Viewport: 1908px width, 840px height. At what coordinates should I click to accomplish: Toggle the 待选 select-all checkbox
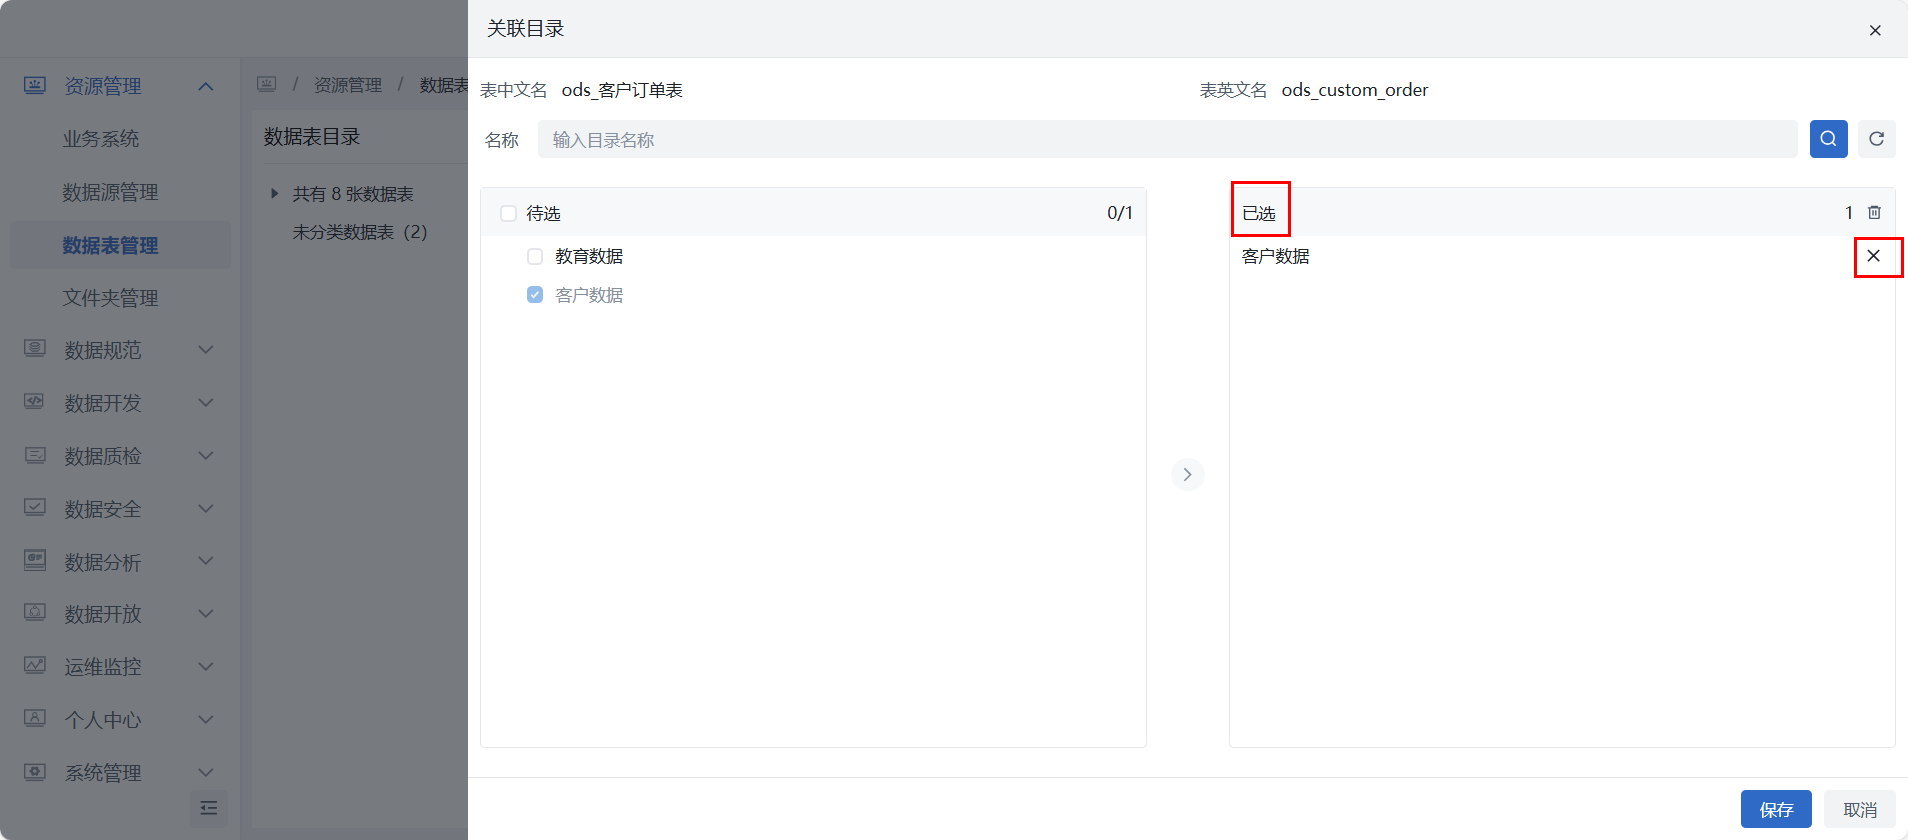pyautogui.click(x=508, y=213)
